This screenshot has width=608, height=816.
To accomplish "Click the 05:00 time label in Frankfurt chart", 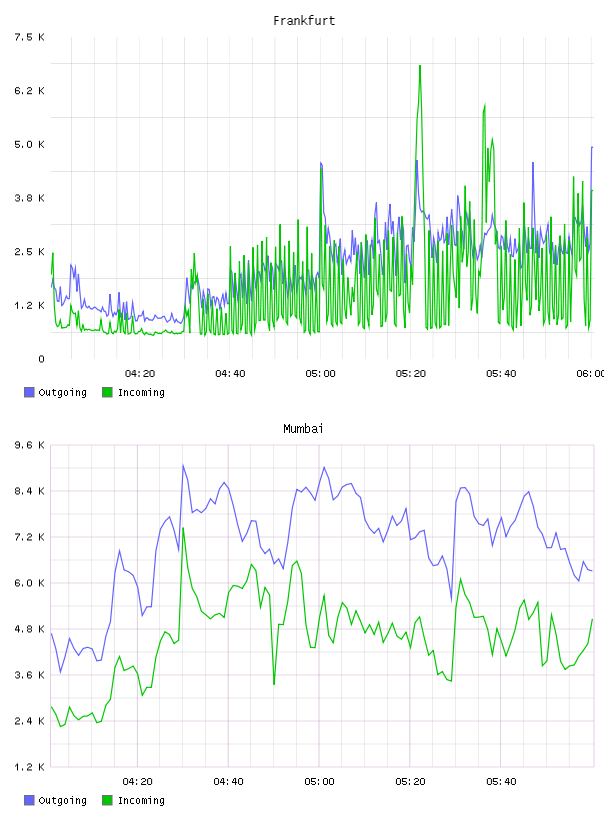I will 320,374.
